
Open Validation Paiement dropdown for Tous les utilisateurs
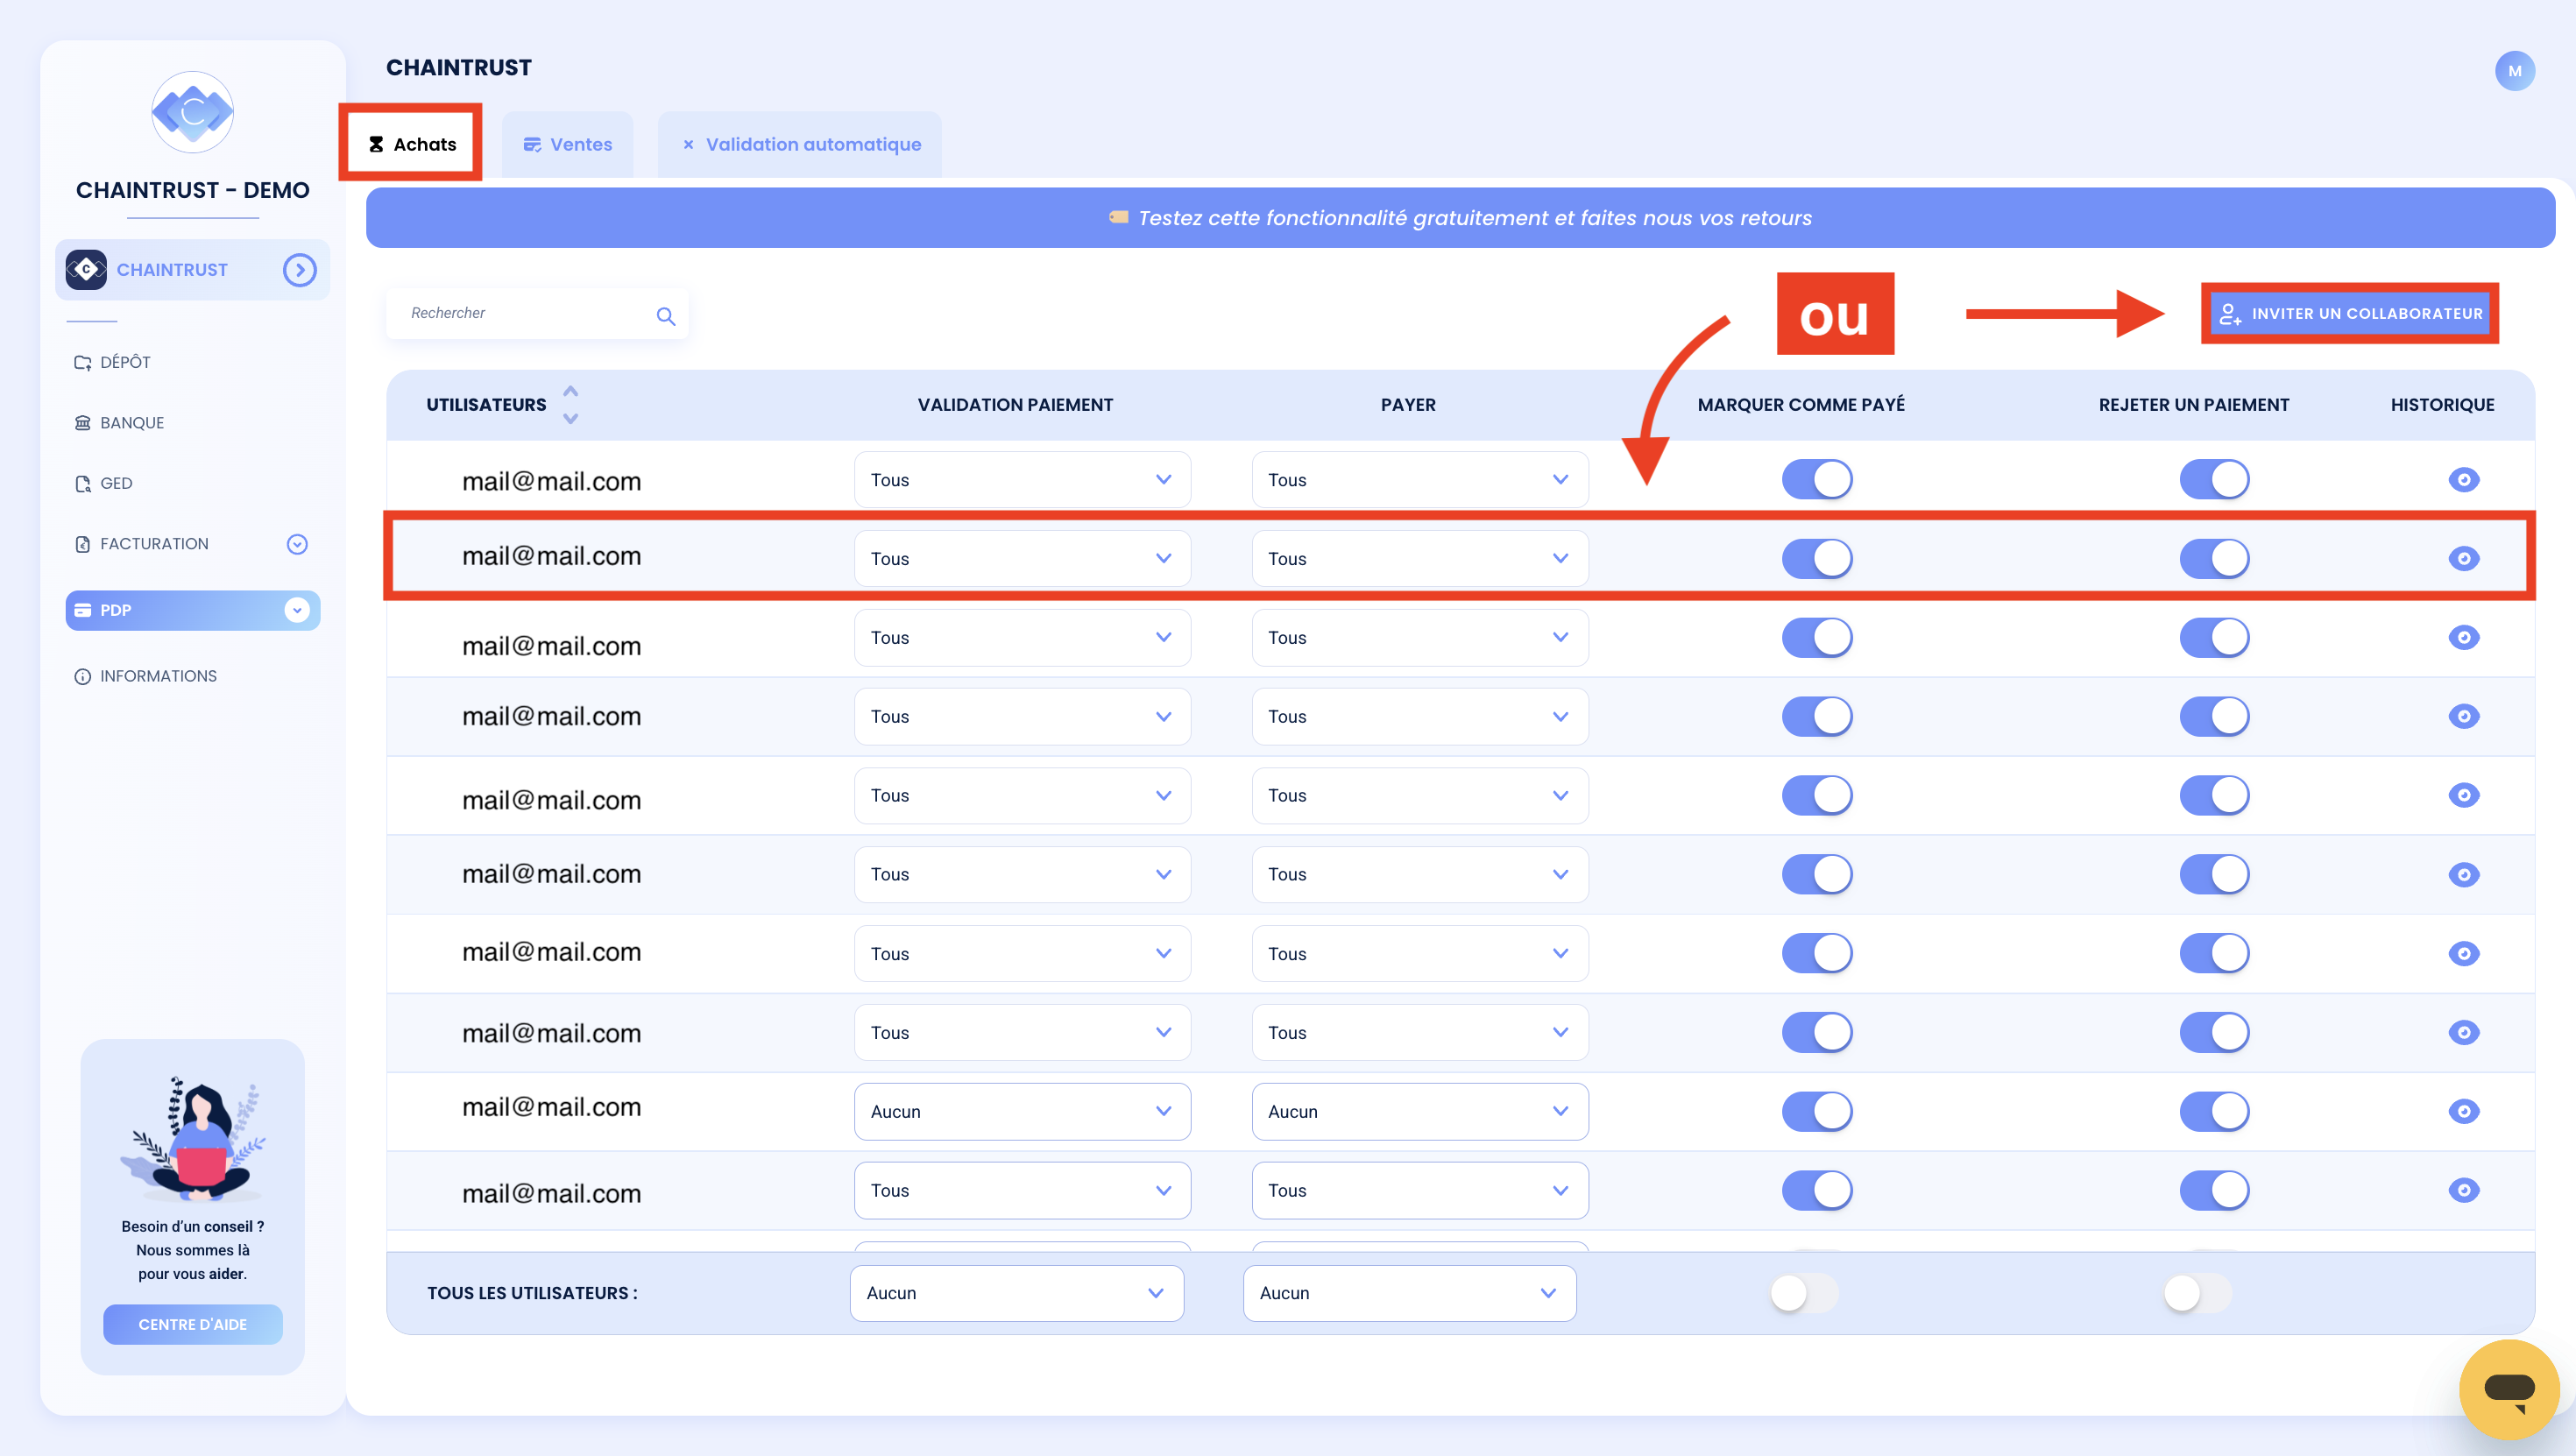(x=1017, y=1293)
